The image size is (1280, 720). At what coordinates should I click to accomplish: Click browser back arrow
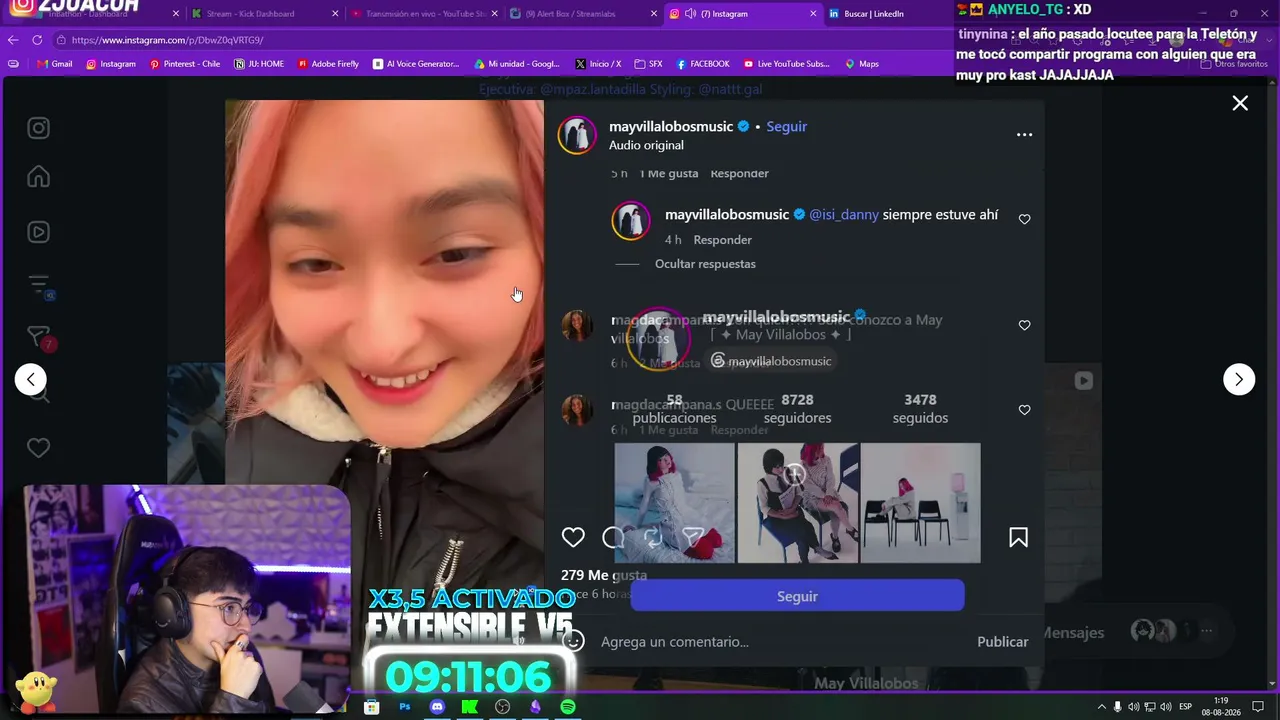13,40
